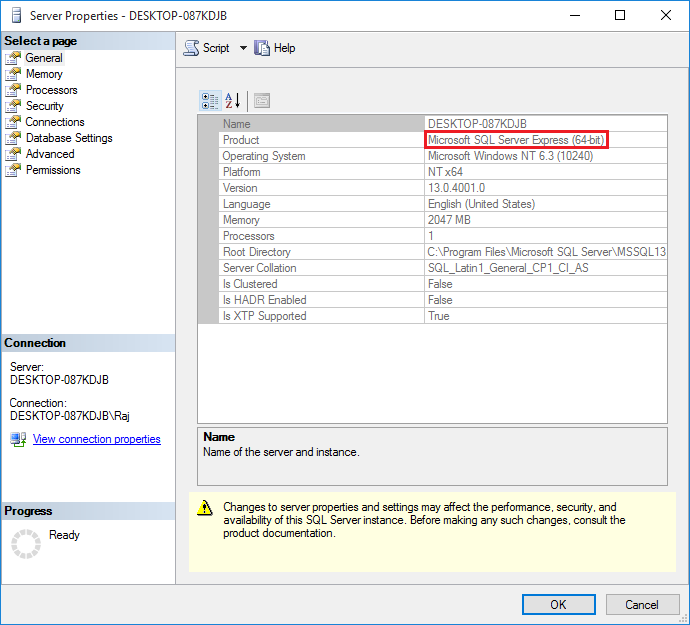Select the Is HADR Enabled row
The image size is (690, 625).
[443, 300]
